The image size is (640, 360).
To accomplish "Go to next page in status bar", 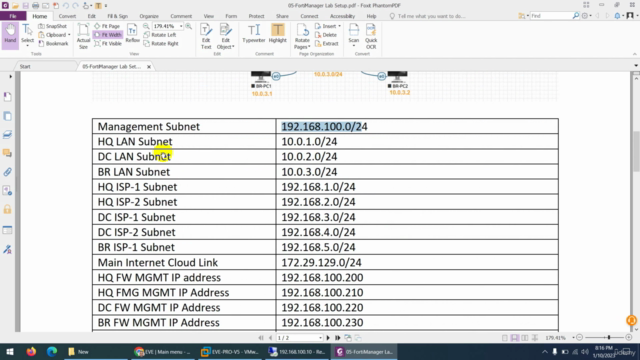I will (328, 338).
